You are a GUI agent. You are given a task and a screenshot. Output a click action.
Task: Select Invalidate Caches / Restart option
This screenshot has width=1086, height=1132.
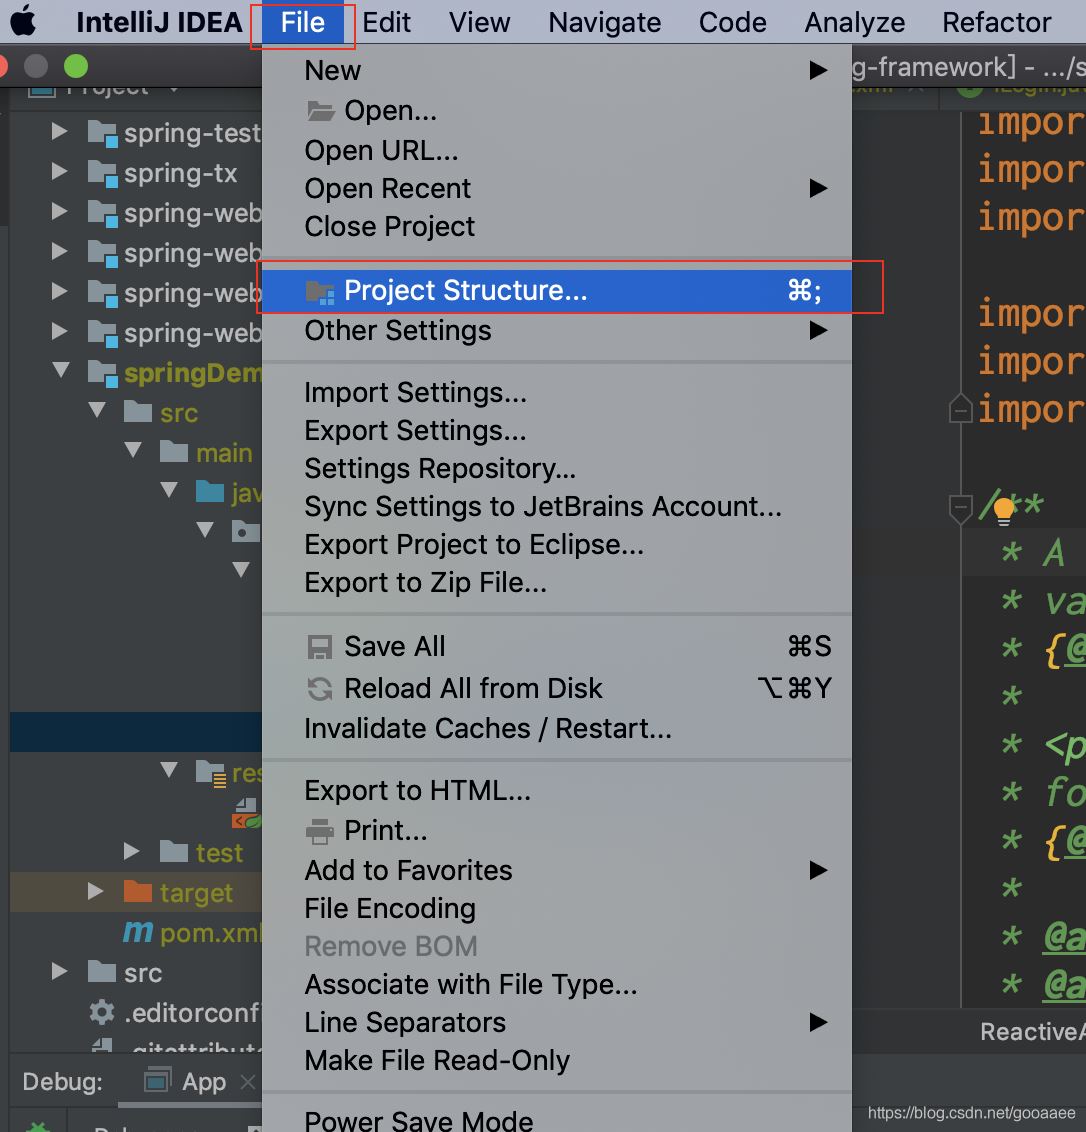(488, 728)
